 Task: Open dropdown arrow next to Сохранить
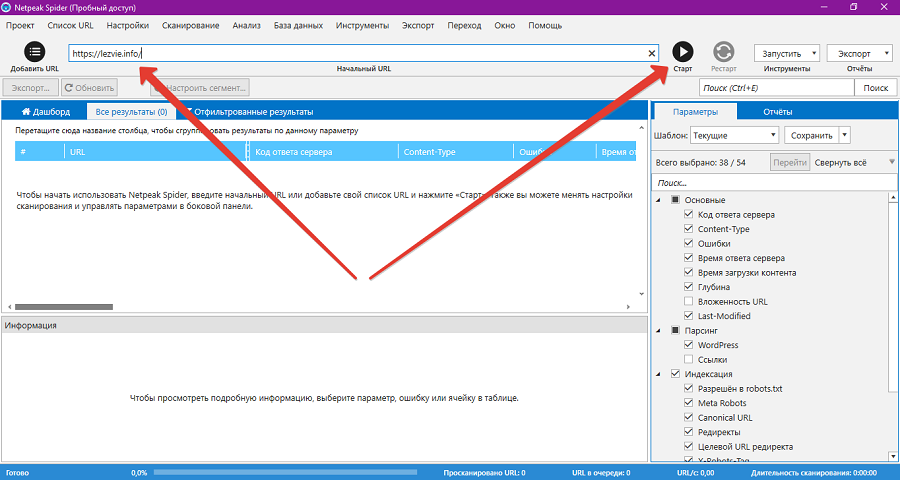pos(844,136)
